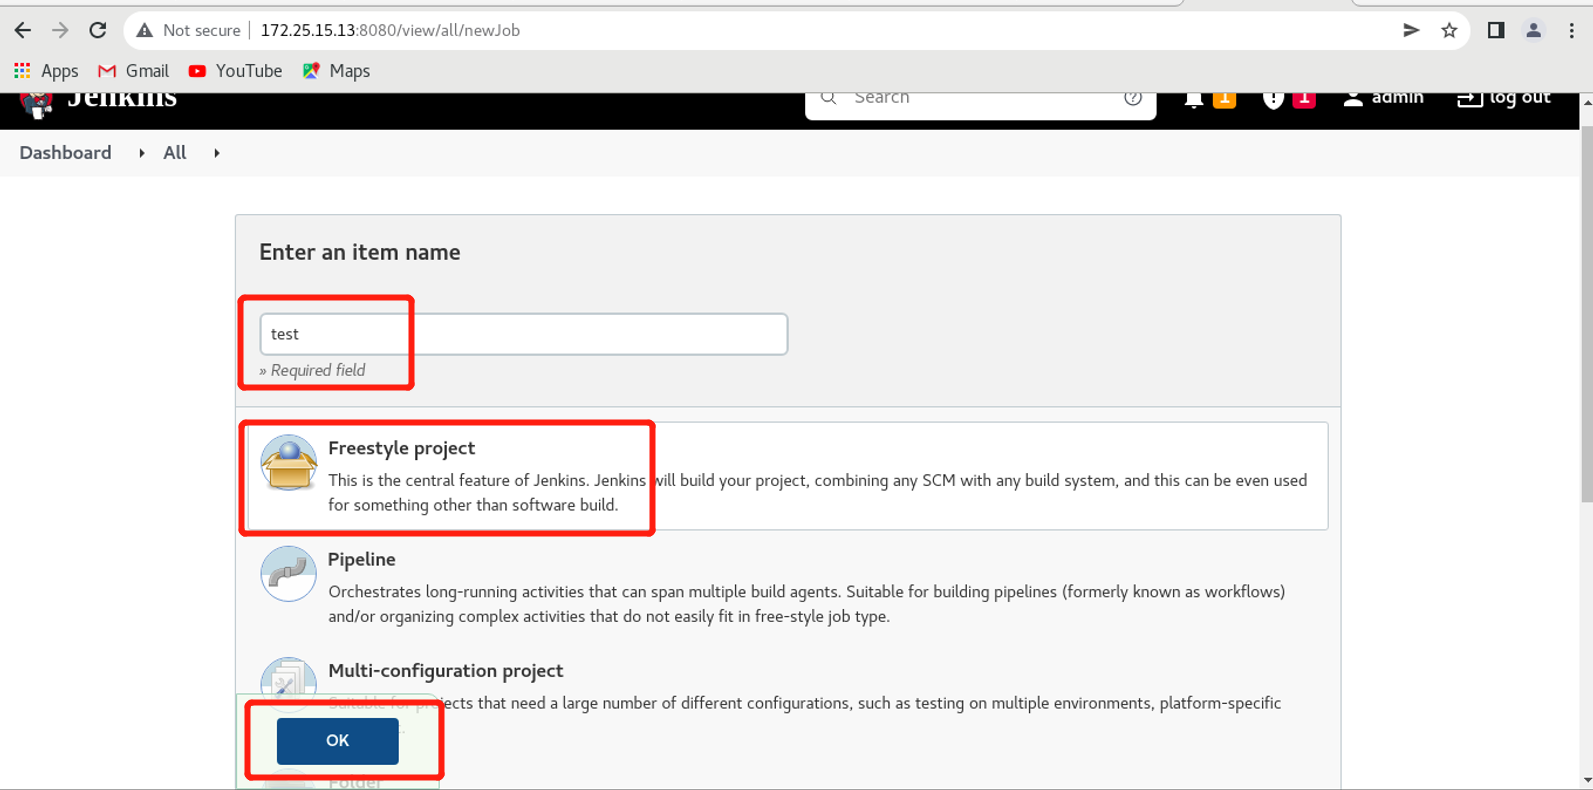Image resolution: width=1593 pixels, height=790 pixels.
Task: Expand the All breadcrumb arrow
Action: click(x=217, y=153)
